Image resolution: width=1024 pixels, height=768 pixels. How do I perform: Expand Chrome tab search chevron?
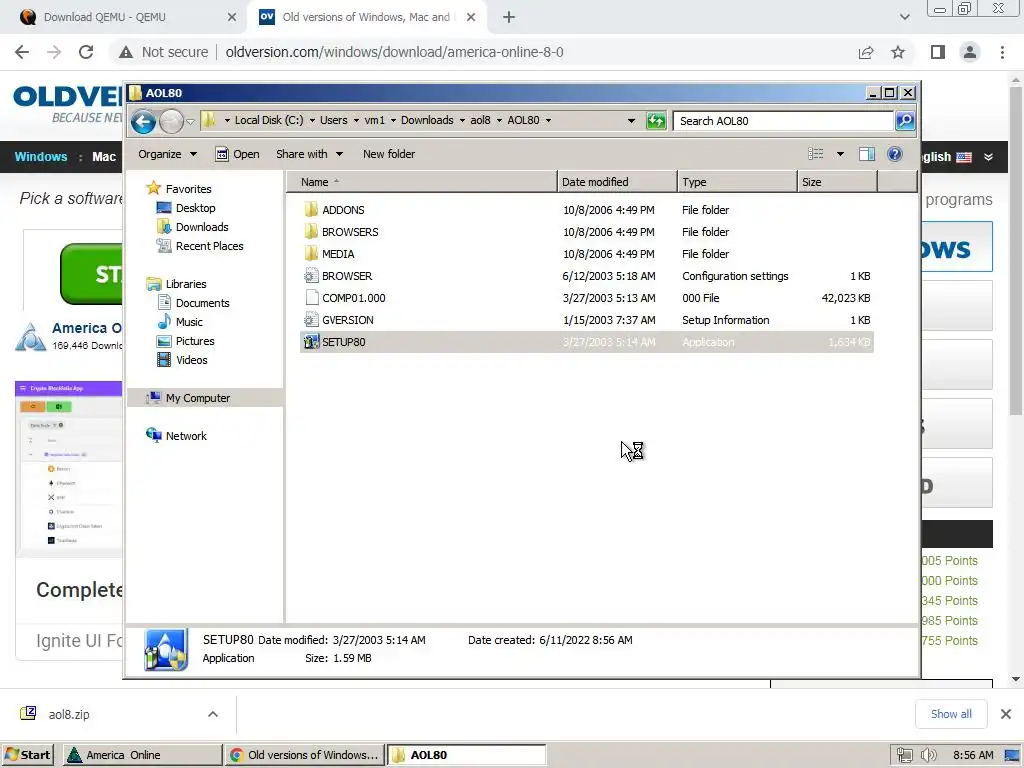(904, 17)
